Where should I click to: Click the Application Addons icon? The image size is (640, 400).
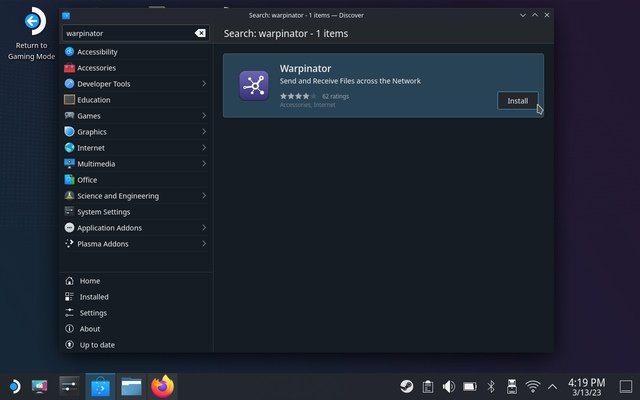pos(69,228)
